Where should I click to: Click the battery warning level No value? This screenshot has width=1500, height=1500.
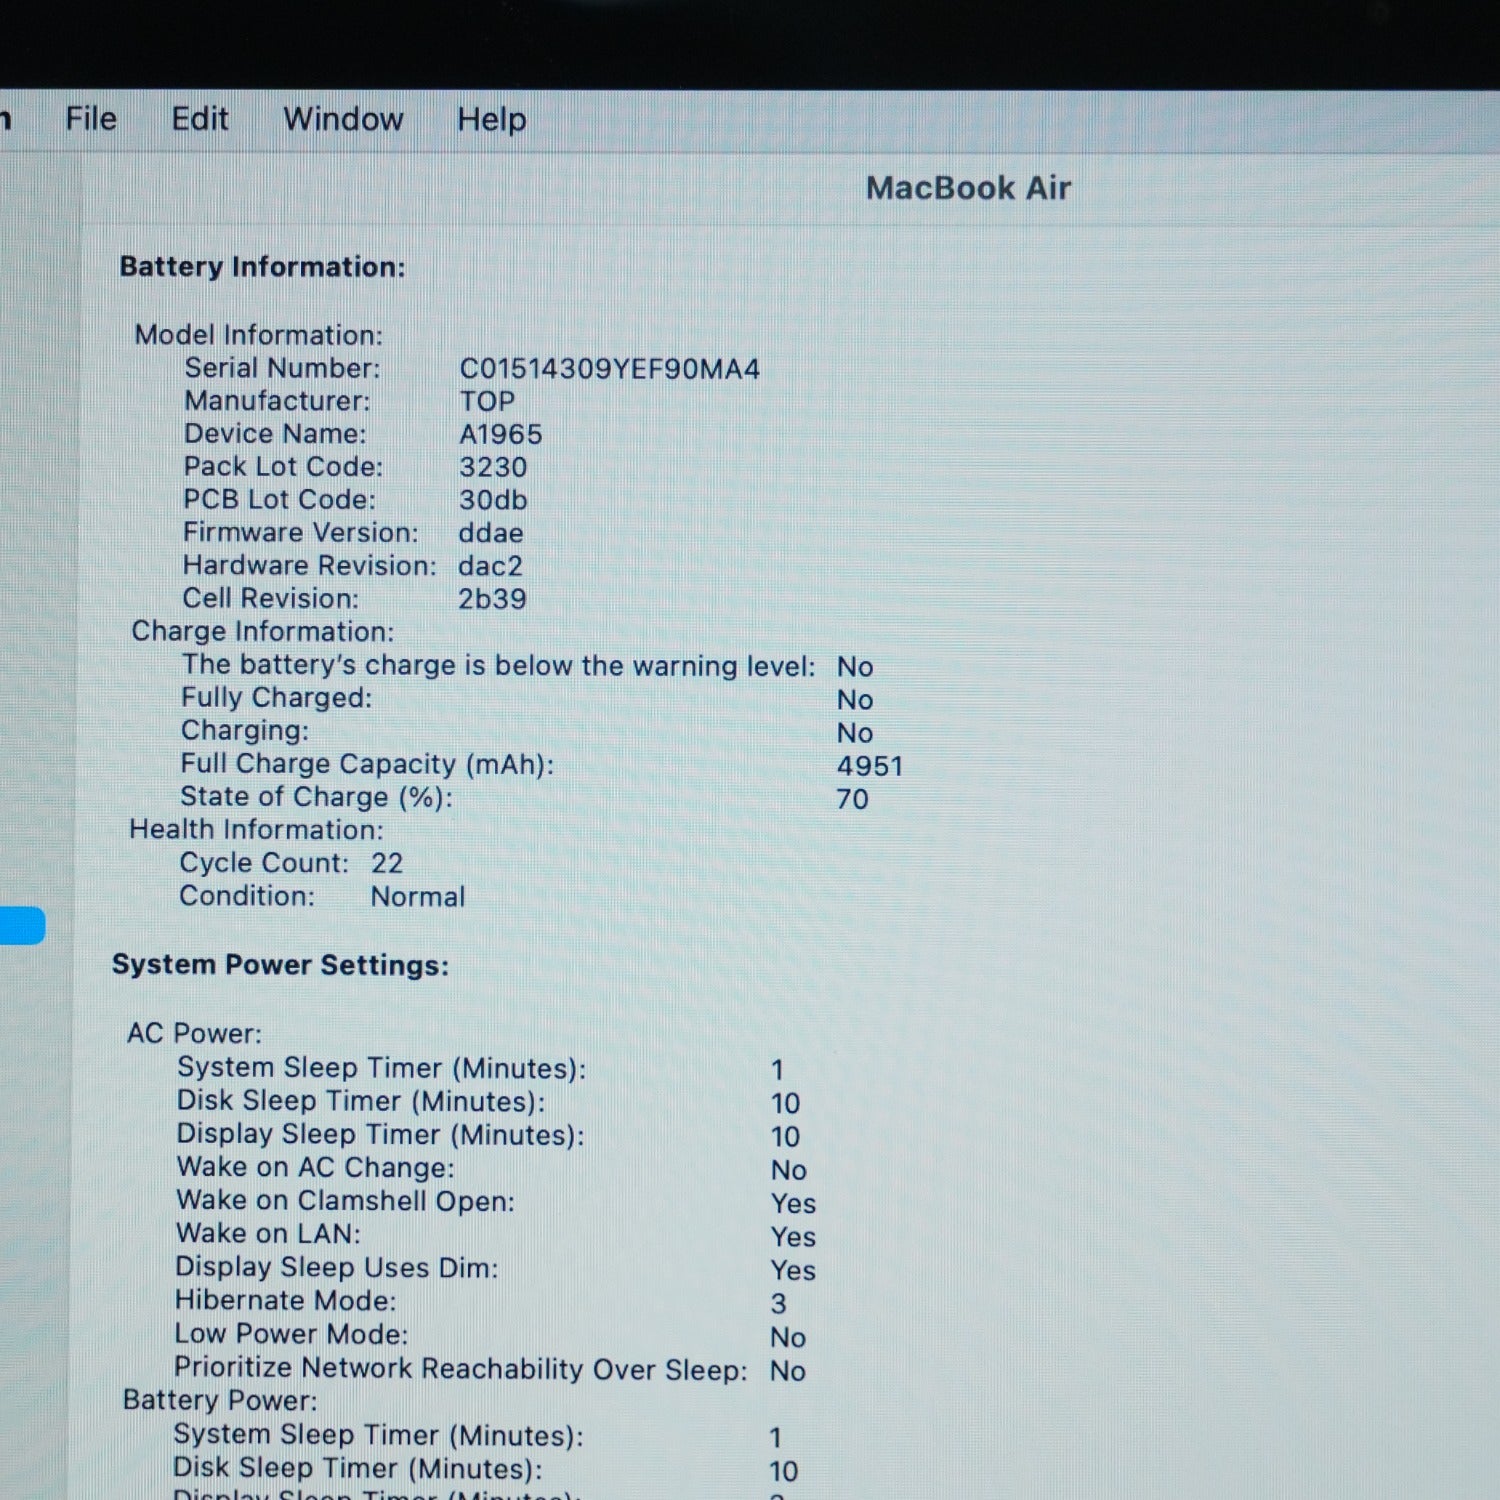tap(855, 667)
